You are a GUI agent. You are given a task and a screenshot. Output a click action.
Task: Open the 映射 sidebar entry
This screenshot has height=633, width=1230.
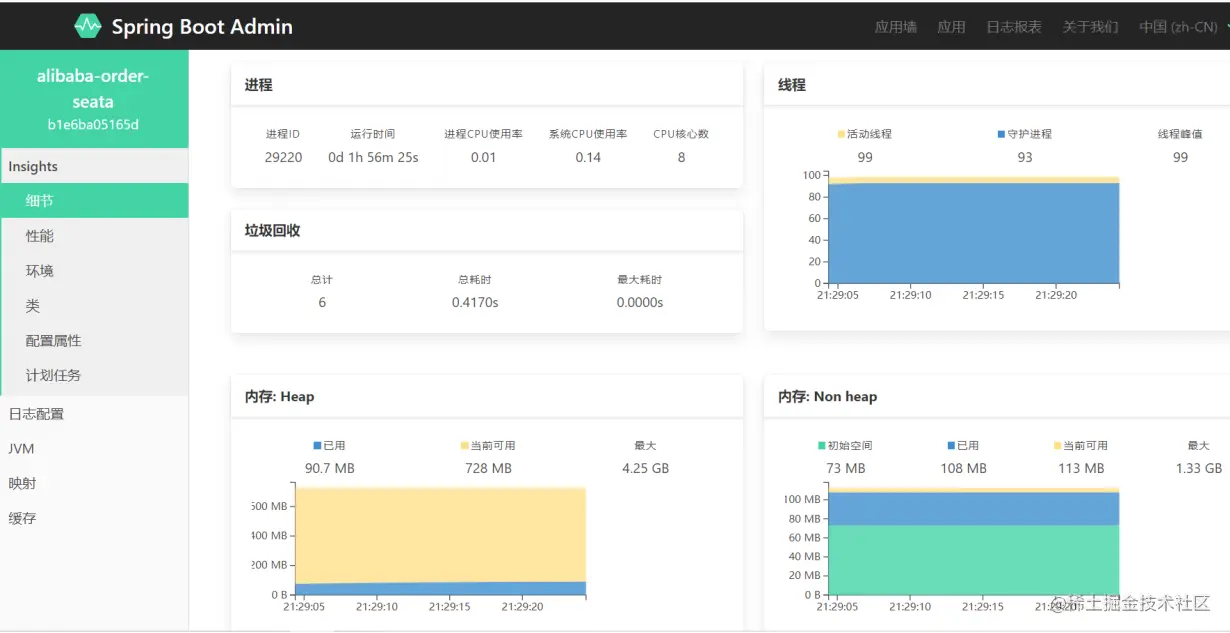coord(94,483)
